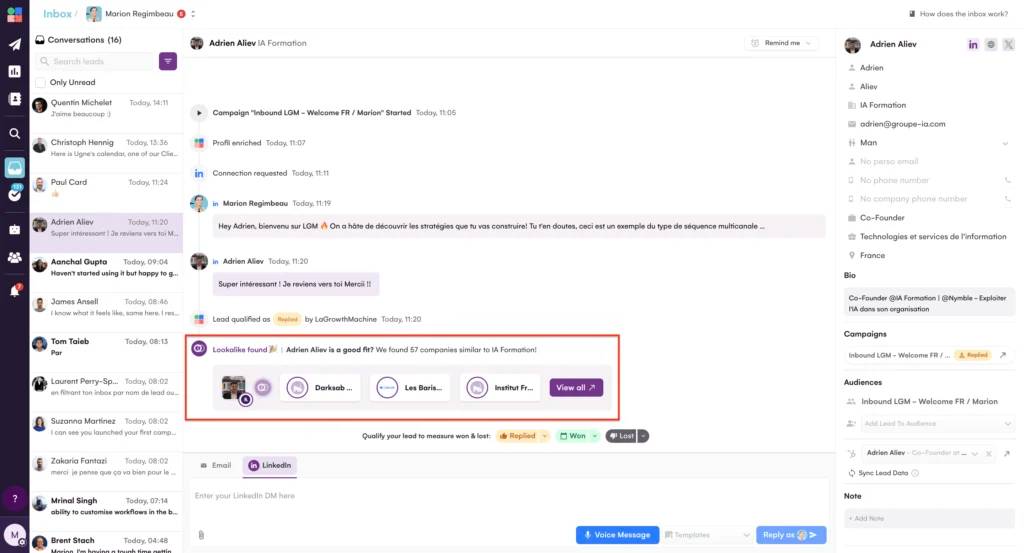Click the attachment paperclip icon
The height and width of the screenshot is (553, 1024).
pos(201,535)
